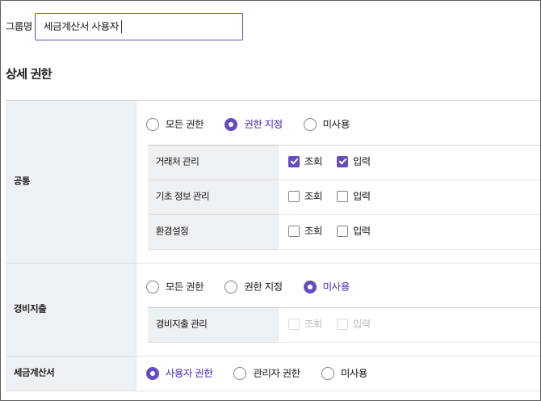
Task: Choose 모든 권한 radio in 경비지출 section
Action: point(153,287)
